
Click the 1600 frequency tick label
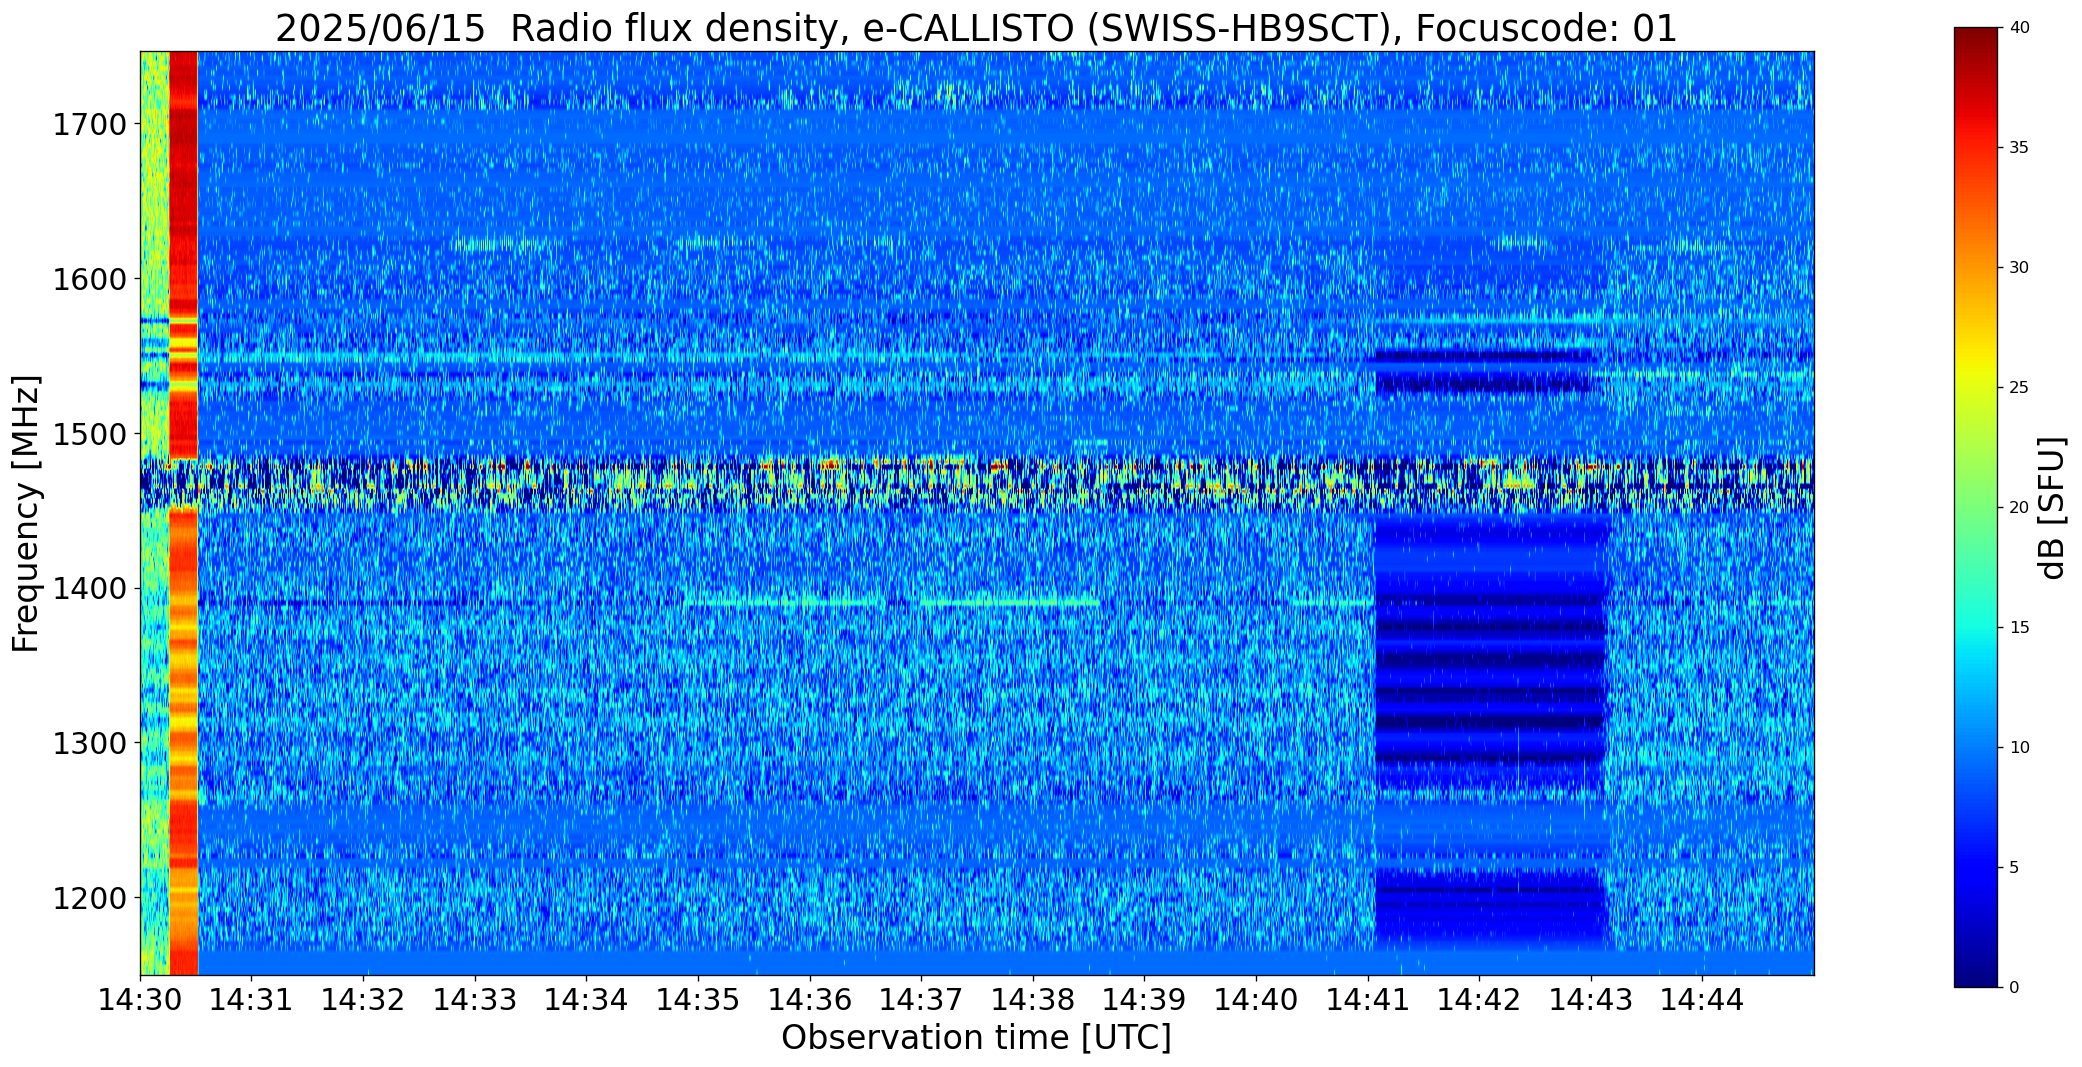[x=89, y=279]
